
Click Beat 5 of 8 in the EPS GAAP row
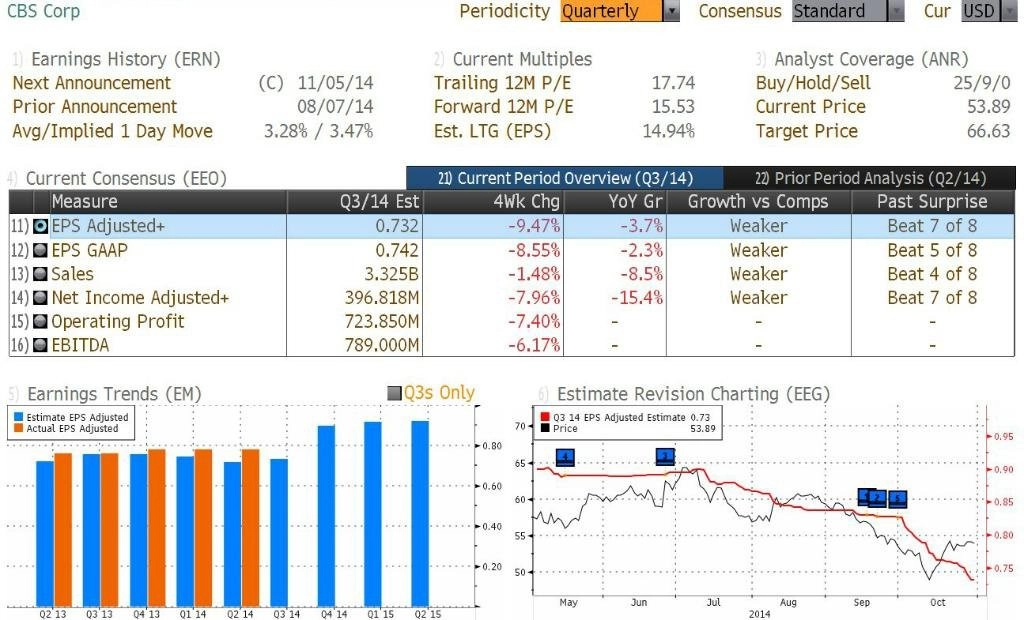click(932, 250)
